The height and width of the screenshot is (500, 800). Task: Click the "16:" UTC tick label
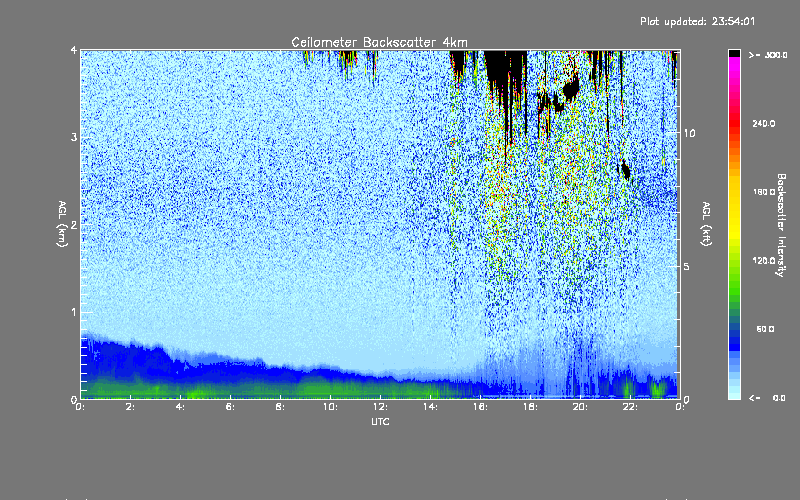tap(480, 407)
